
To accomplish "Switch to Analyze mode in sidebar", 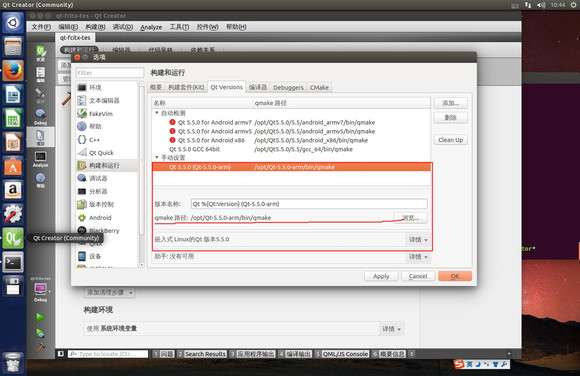I will (x=40, y=159).
